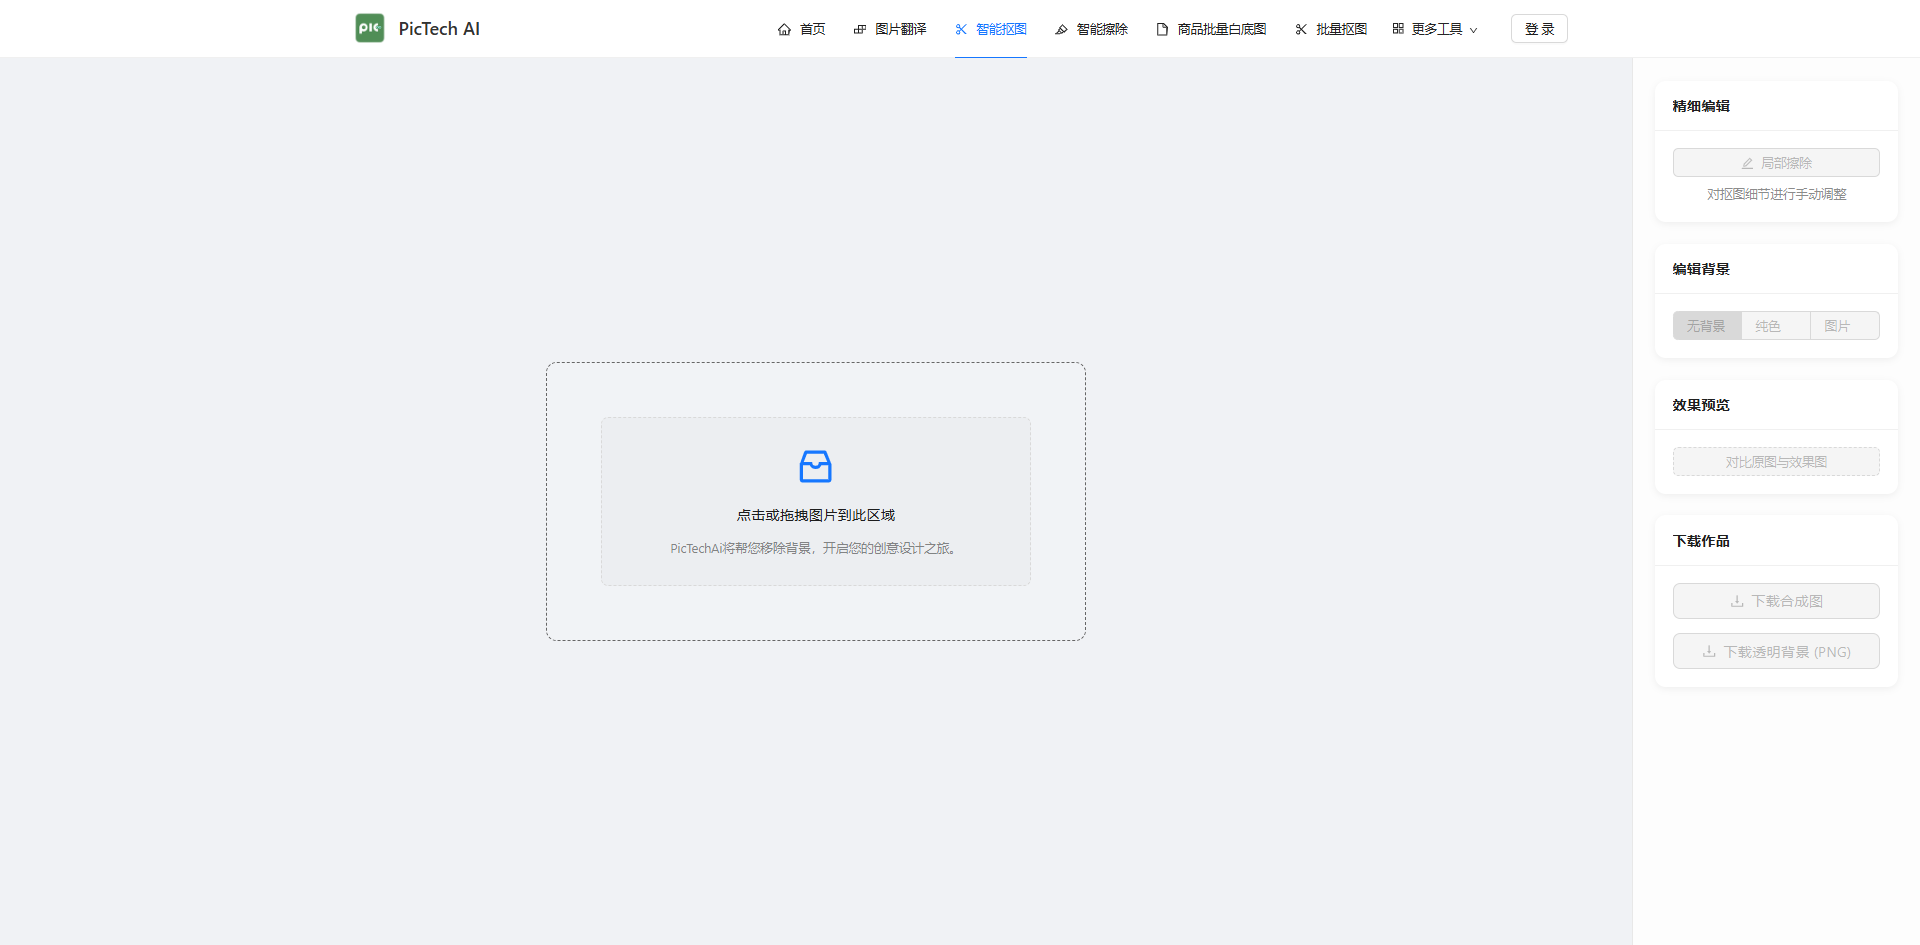
Task: Click the 点击或拖拽图片到此区域 upload area
Action: coord(815,515)
